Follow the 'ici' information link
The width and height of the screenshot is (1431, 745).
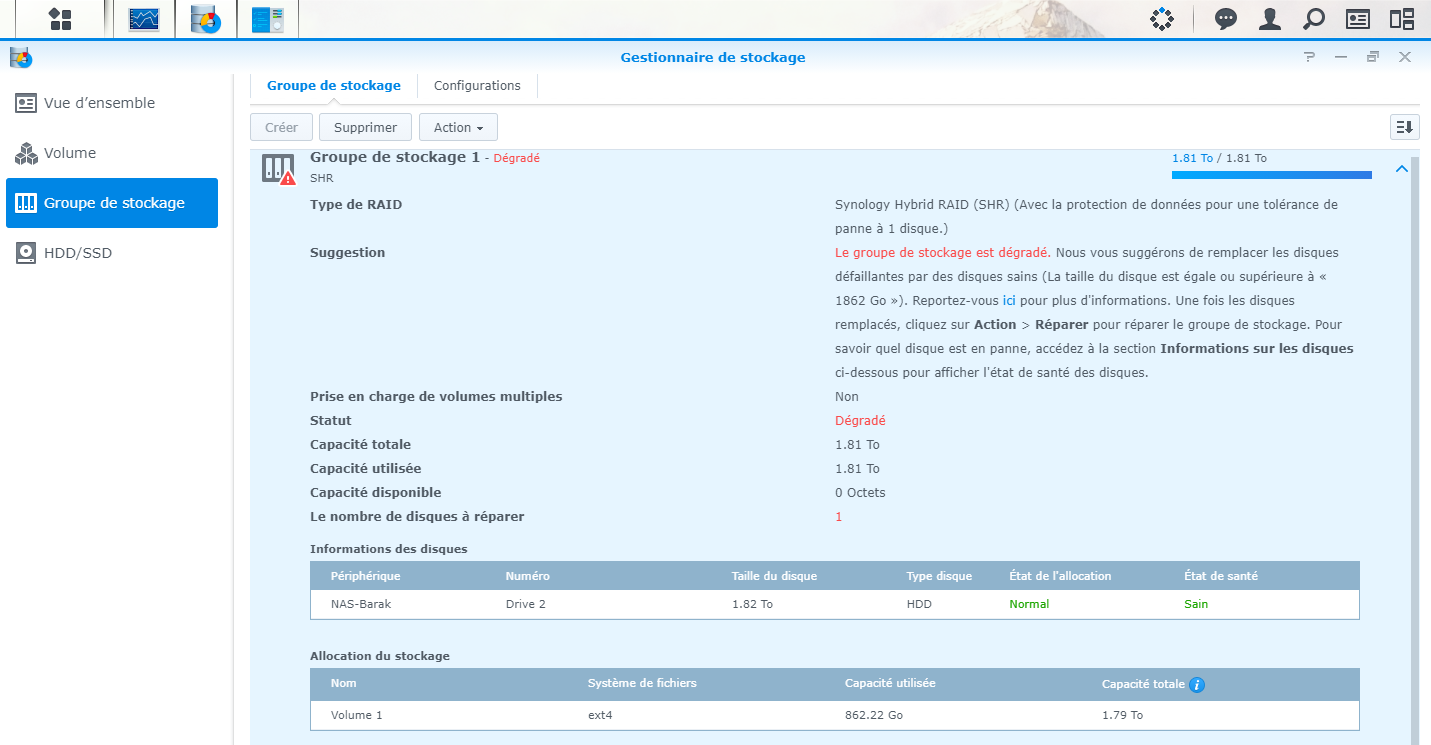point(1009,300)
